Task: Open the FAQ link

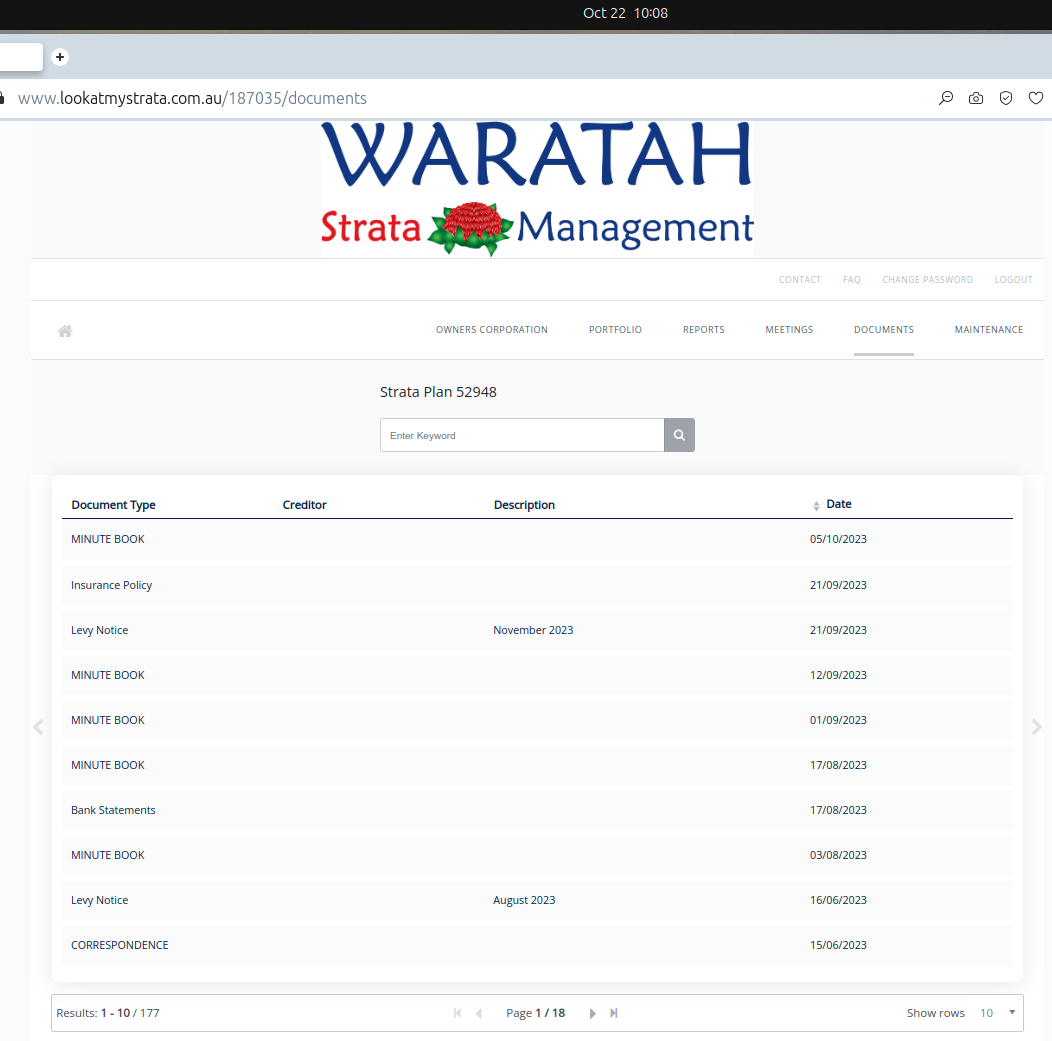Action: (851, 280)
